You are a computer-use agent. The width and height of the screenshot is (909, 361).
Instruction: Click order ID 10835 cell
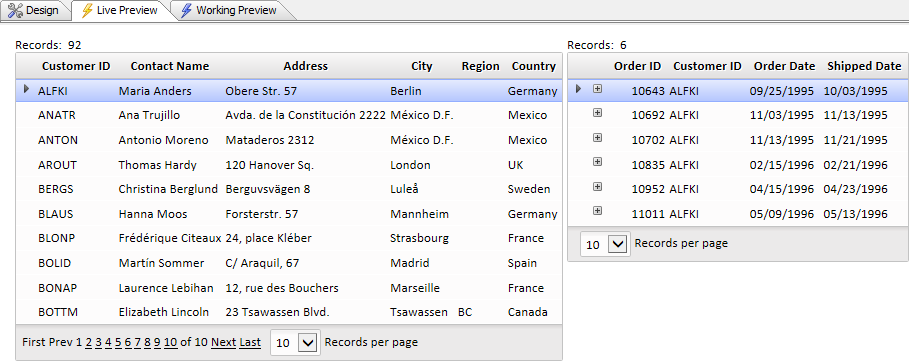click(648, 165)
